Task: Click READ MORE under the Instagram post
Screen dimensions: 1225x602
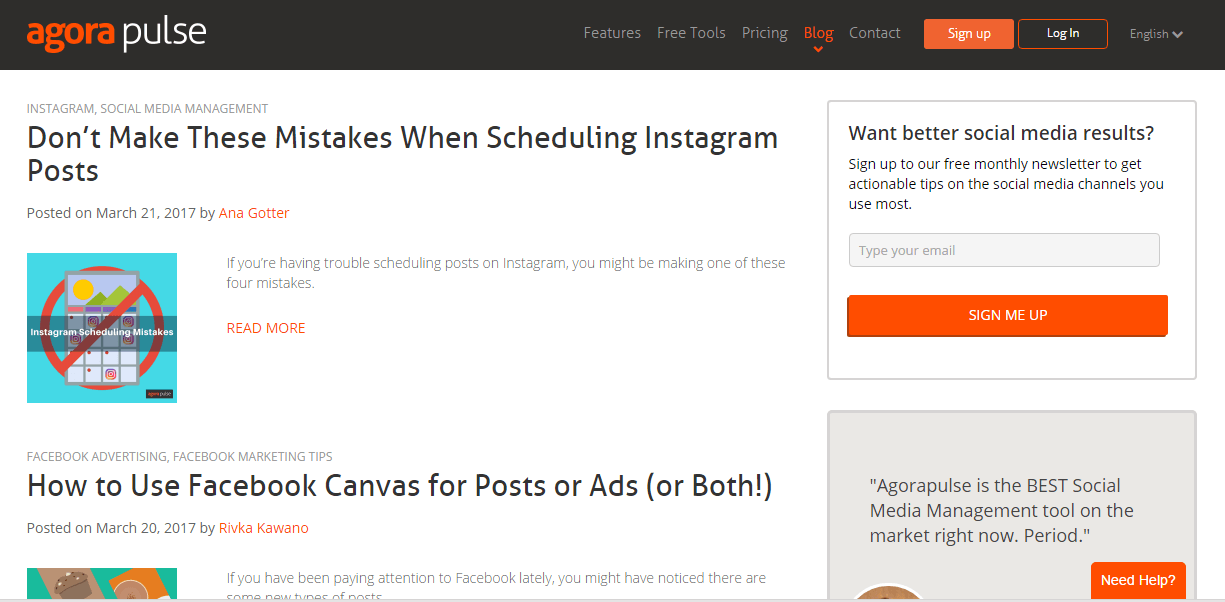Action: pyautogui.click(x=266, y=328)
